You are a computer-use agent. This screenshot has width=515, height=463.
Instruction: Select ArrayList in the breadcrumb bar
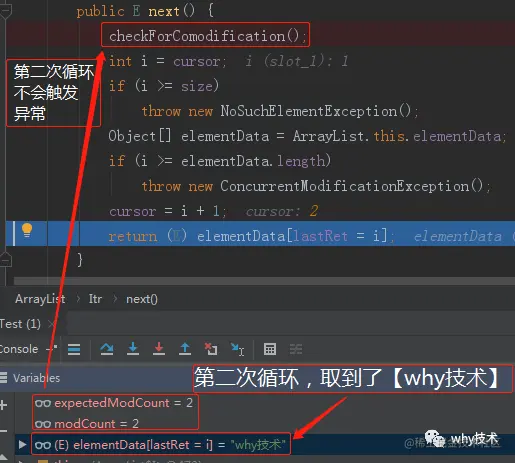[40, 299]
